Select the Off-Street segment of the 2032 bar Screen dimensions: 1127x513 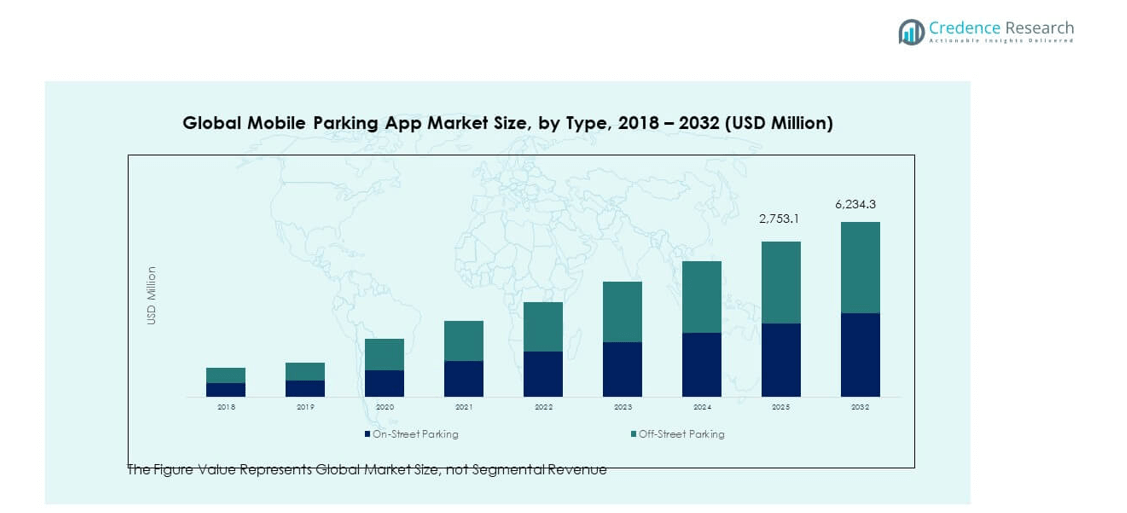click(x=860, y=267)
